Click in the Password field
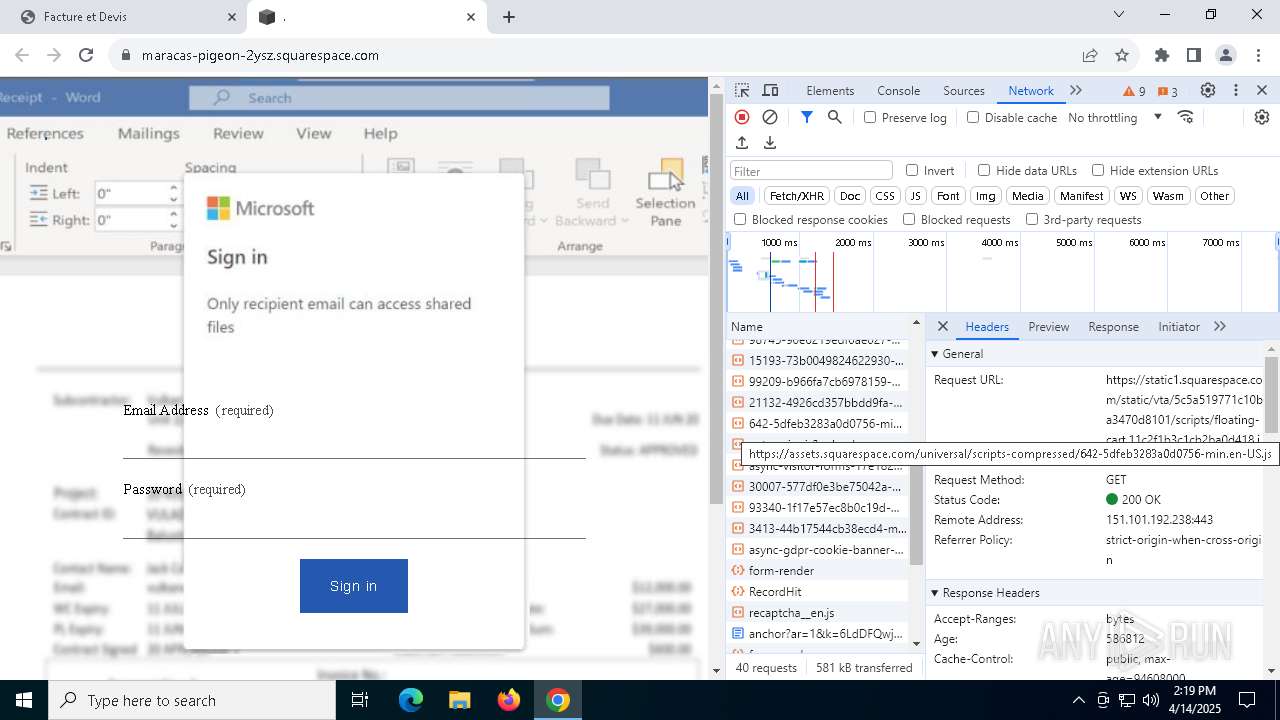The image size is (1280, 720). point(354,520)
